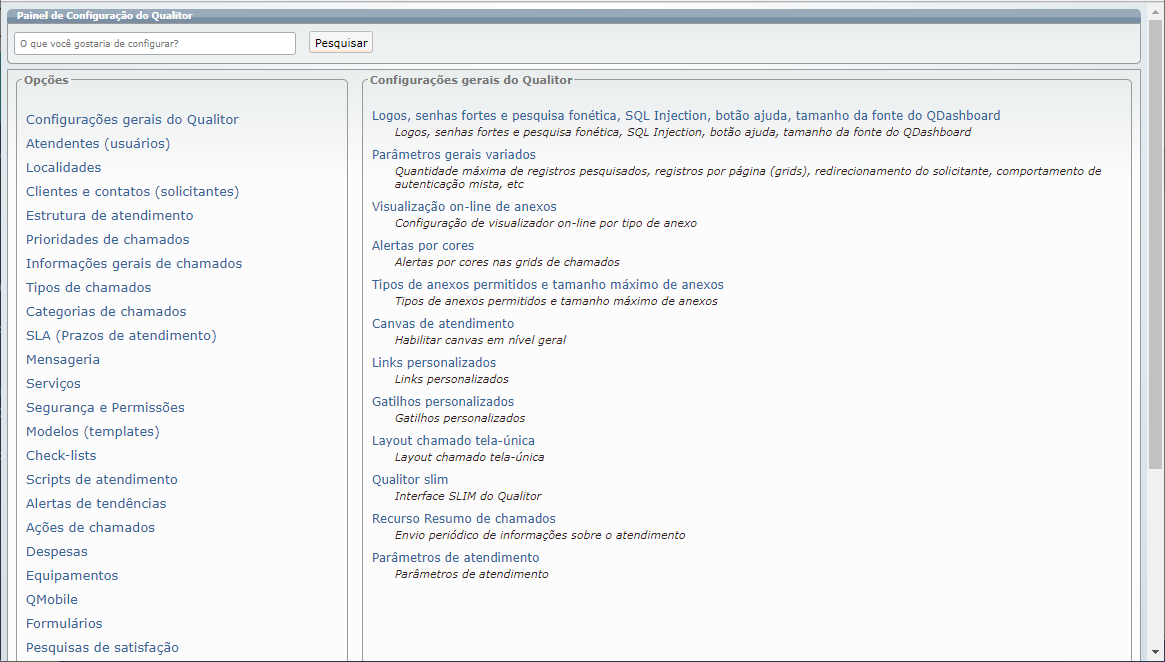Open Recurso Resumo de chamados link
This screenshot has height=662, width=1165.
point(464,519)
